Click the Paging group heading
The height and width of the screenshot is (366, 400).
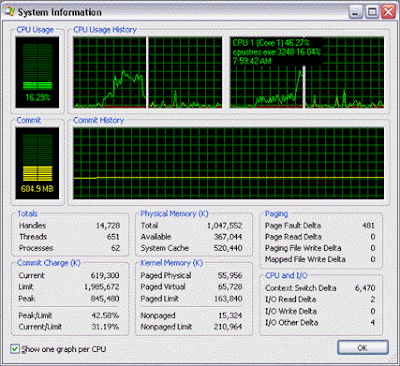[276, 214]
